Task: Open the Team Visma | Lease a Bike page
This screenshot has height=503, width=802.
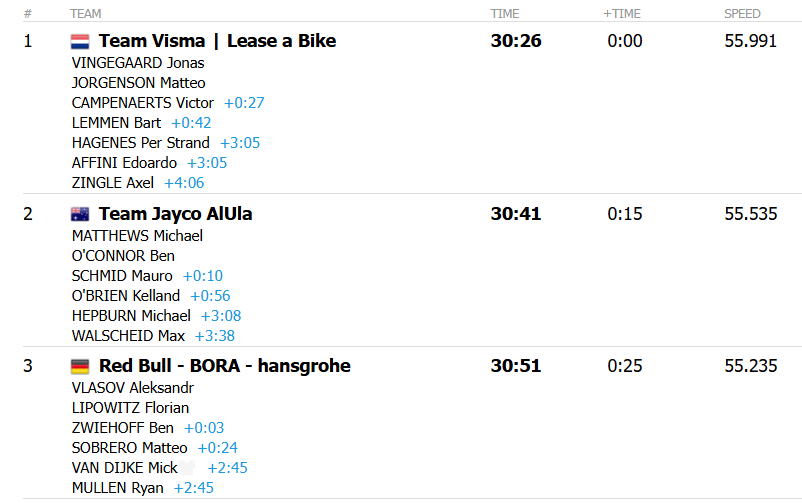Action: tap(217, 41)
